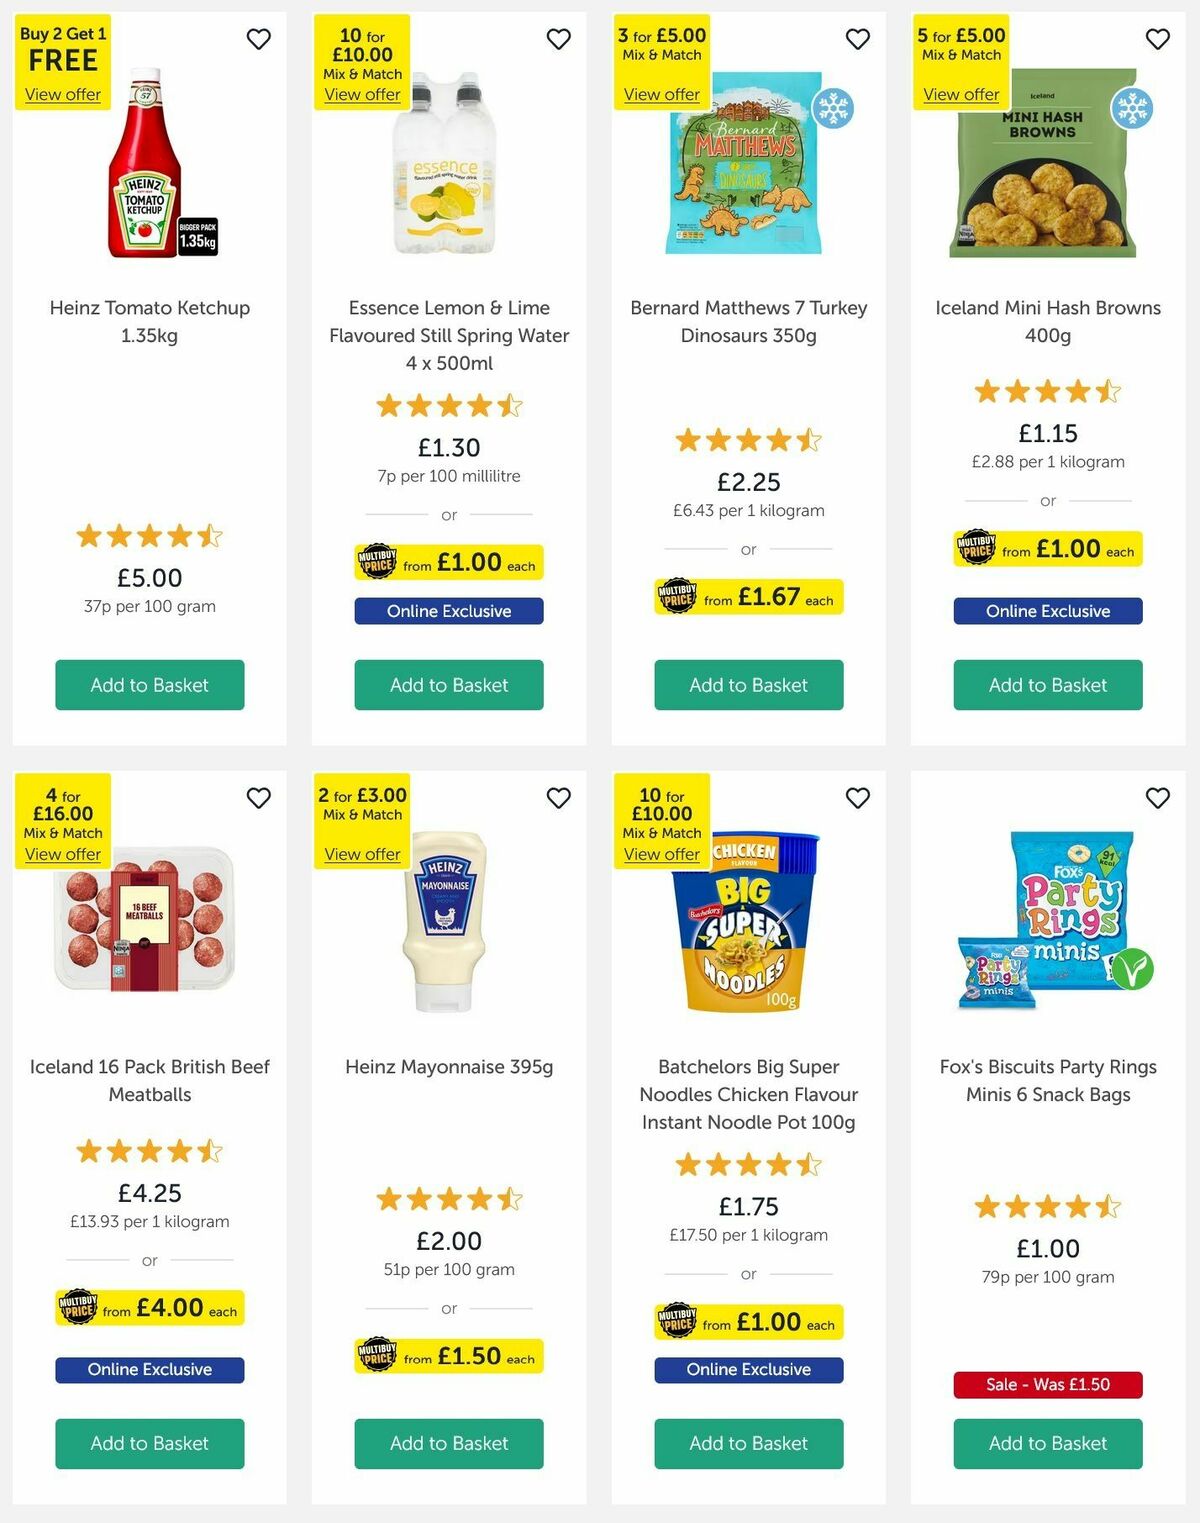The image size is (1200, 1523).
Task: Click the heart icon on Essence Spring Water
Action: tap(558, 39)
